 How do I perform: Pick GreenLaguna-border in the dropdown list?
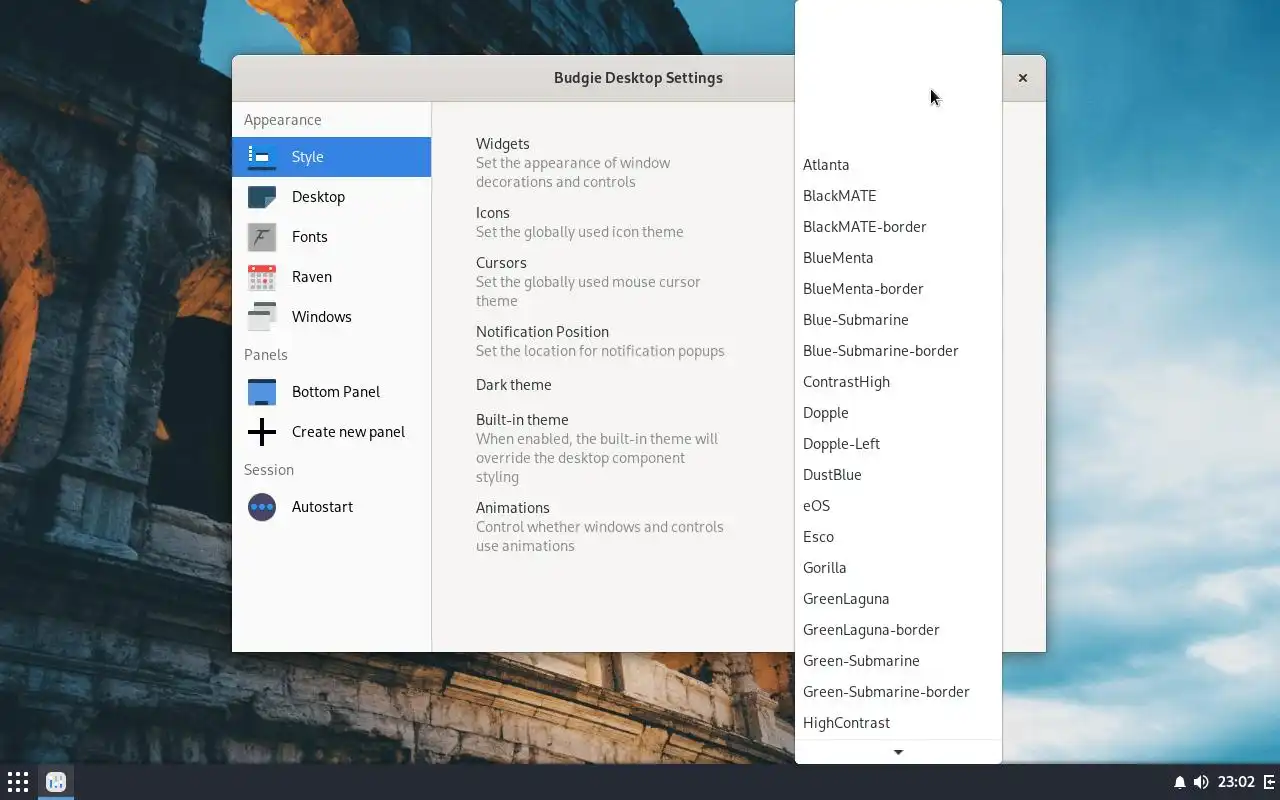(x=898, y=630)
